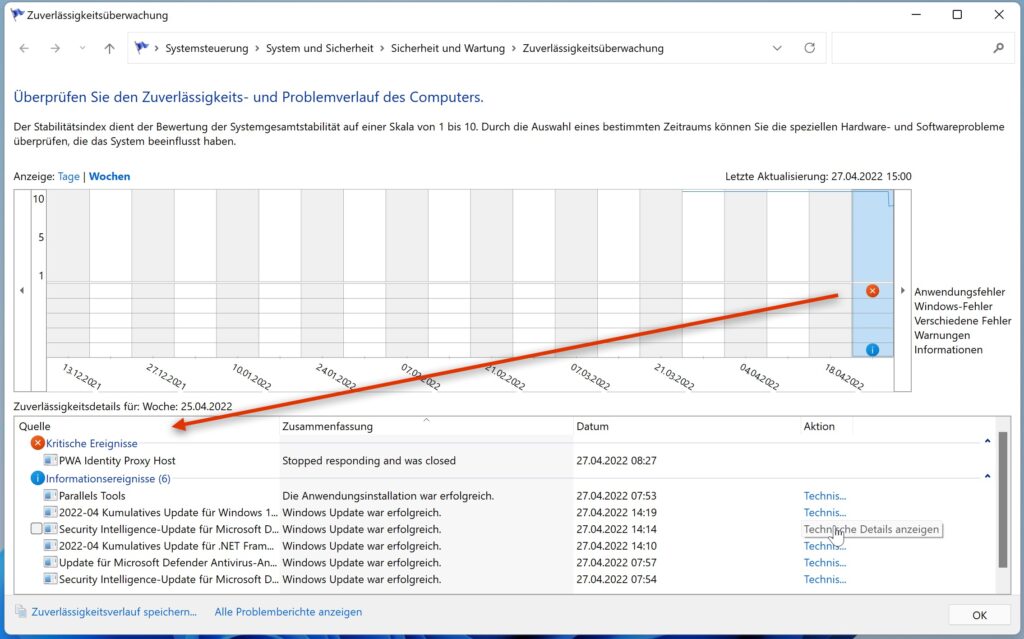Select the highlighted week column for 18.04.2022
The image size is (1024, 639).
[x=872, y=230]
